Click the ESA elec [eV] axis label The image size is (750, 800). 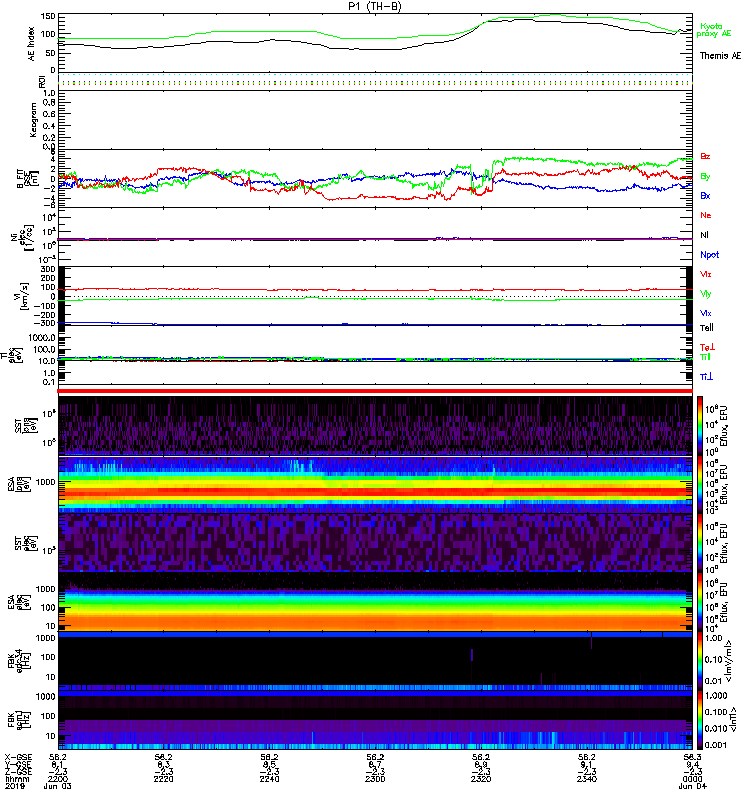17,603
